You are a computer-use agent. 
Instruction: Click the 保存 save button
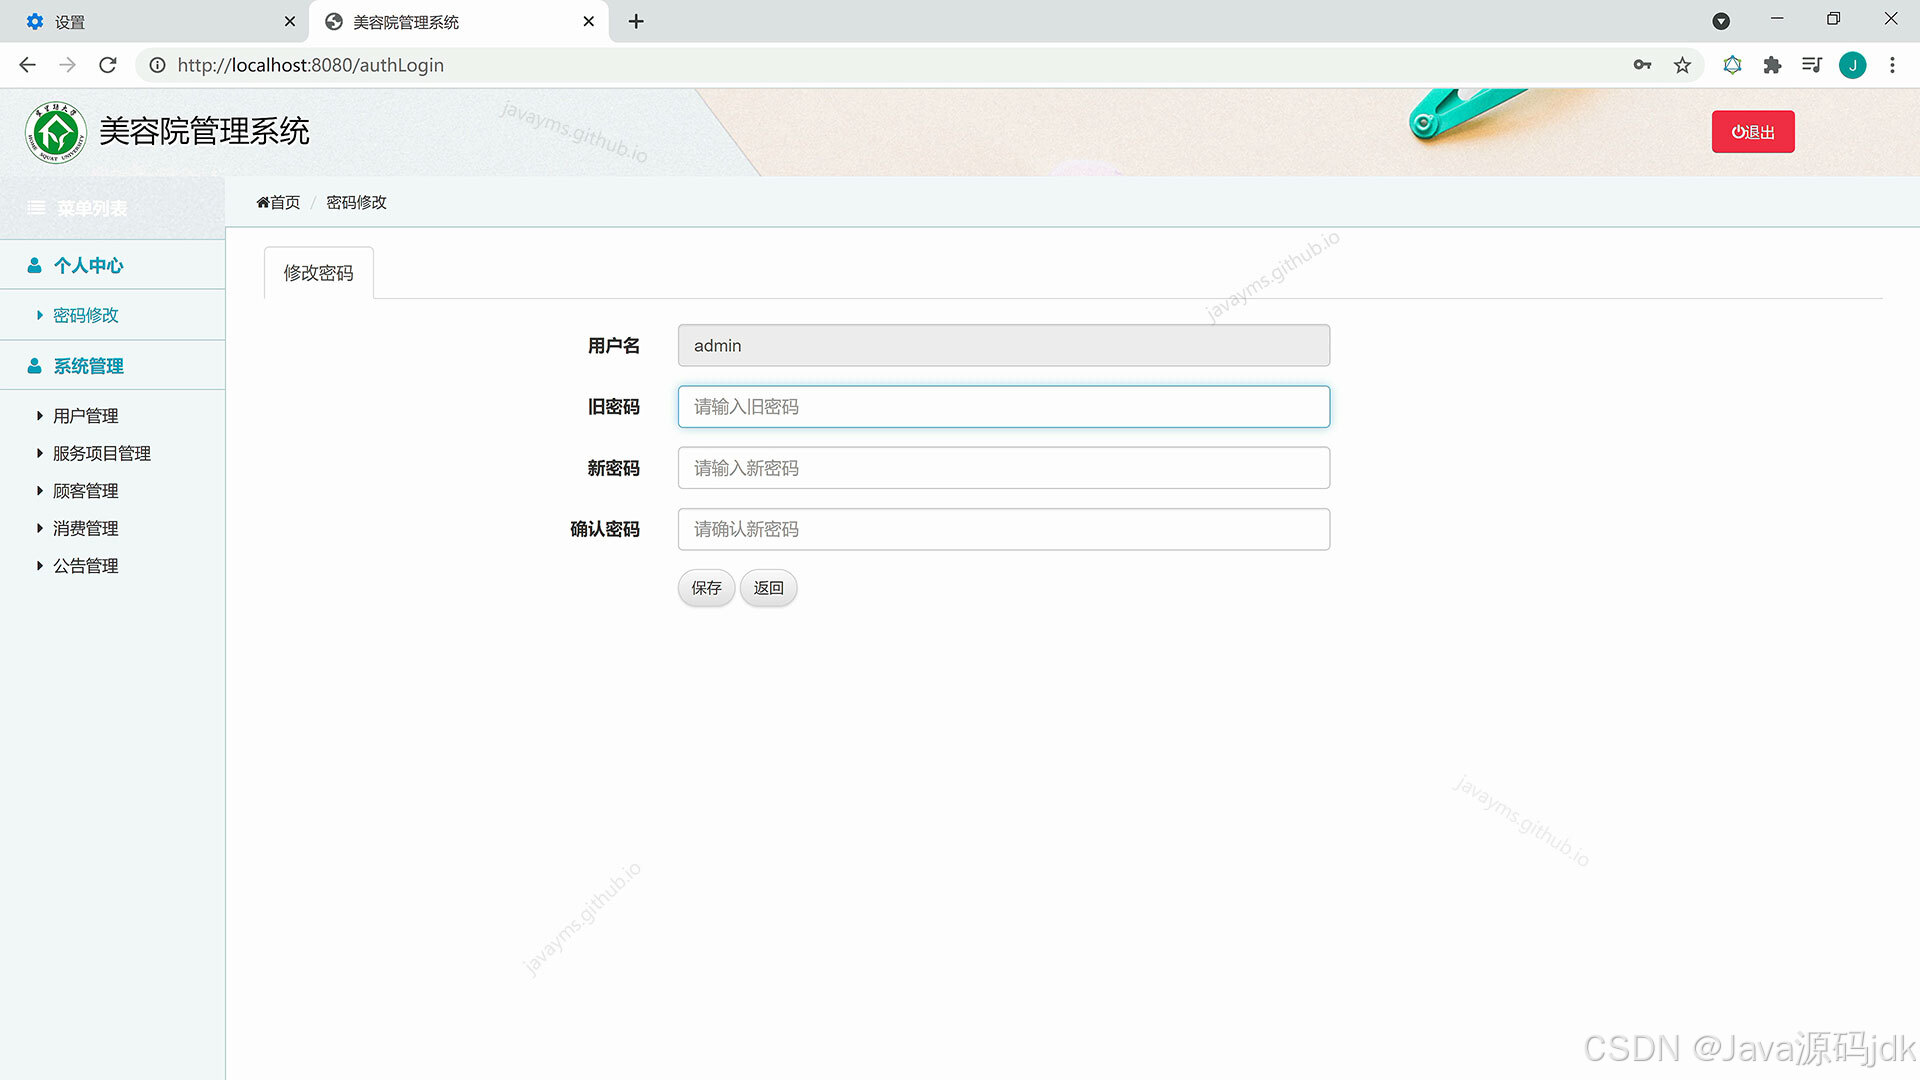pyautogui.click(x=706, y=588)
